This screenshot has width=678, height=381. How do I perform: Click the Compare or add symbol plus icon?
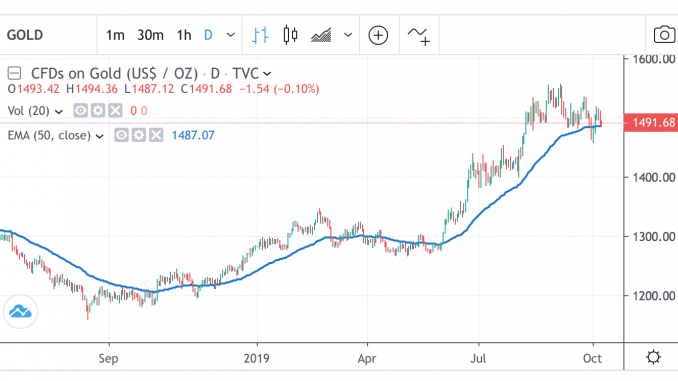pos(378,35)
